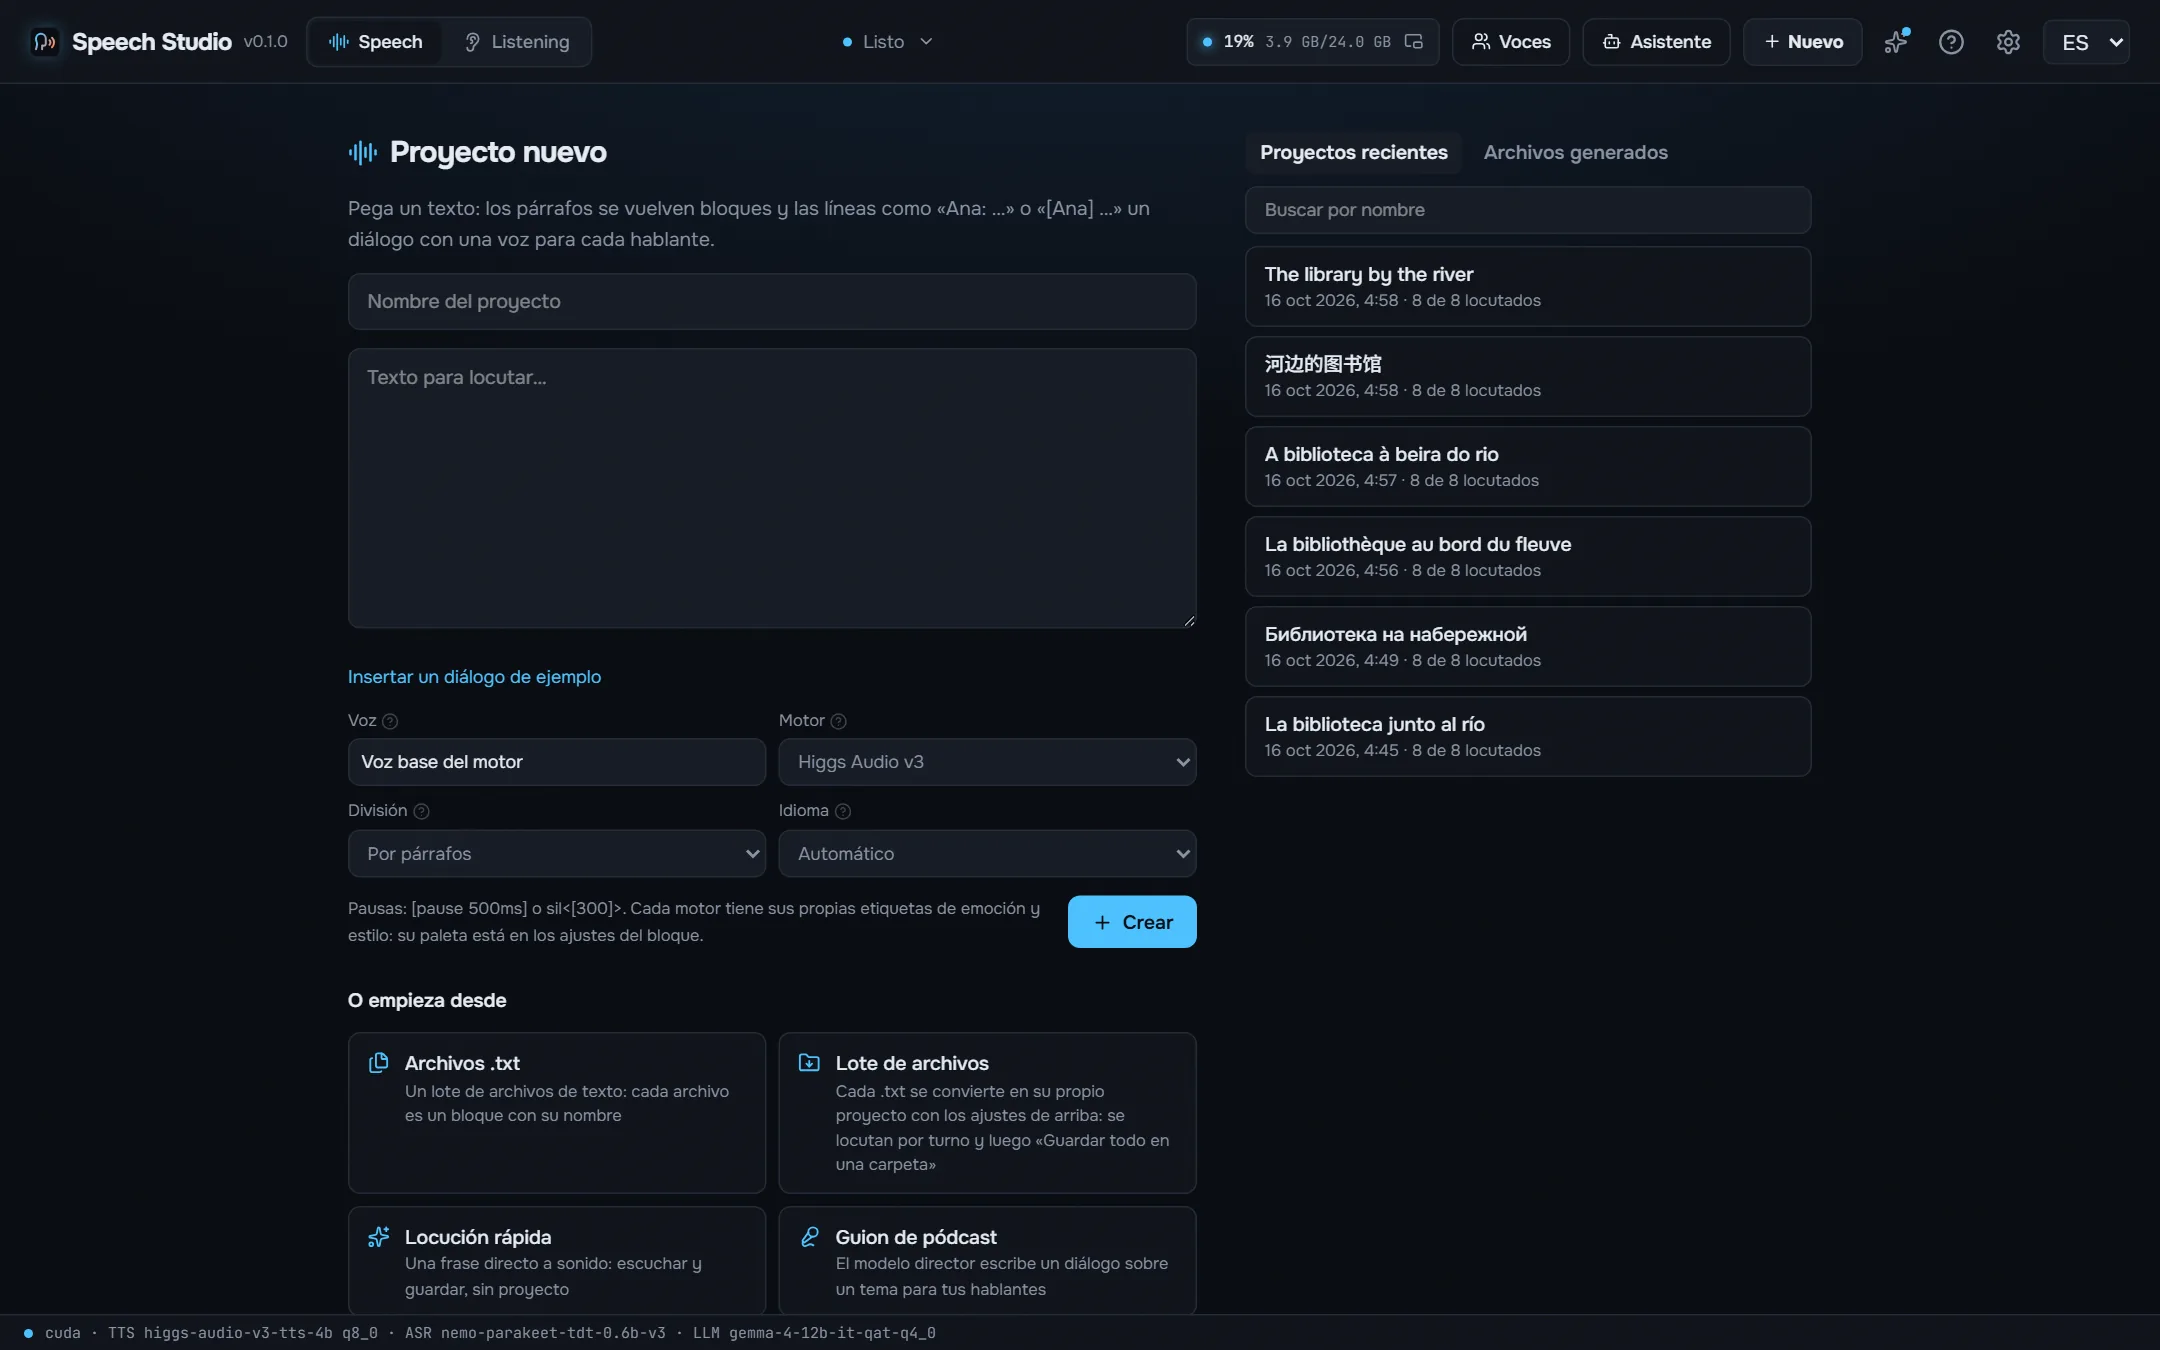The width and height of the screenshot is (2160, 1350).
Task: Open the Automático idioma dropdown
Action: point(987,854)
